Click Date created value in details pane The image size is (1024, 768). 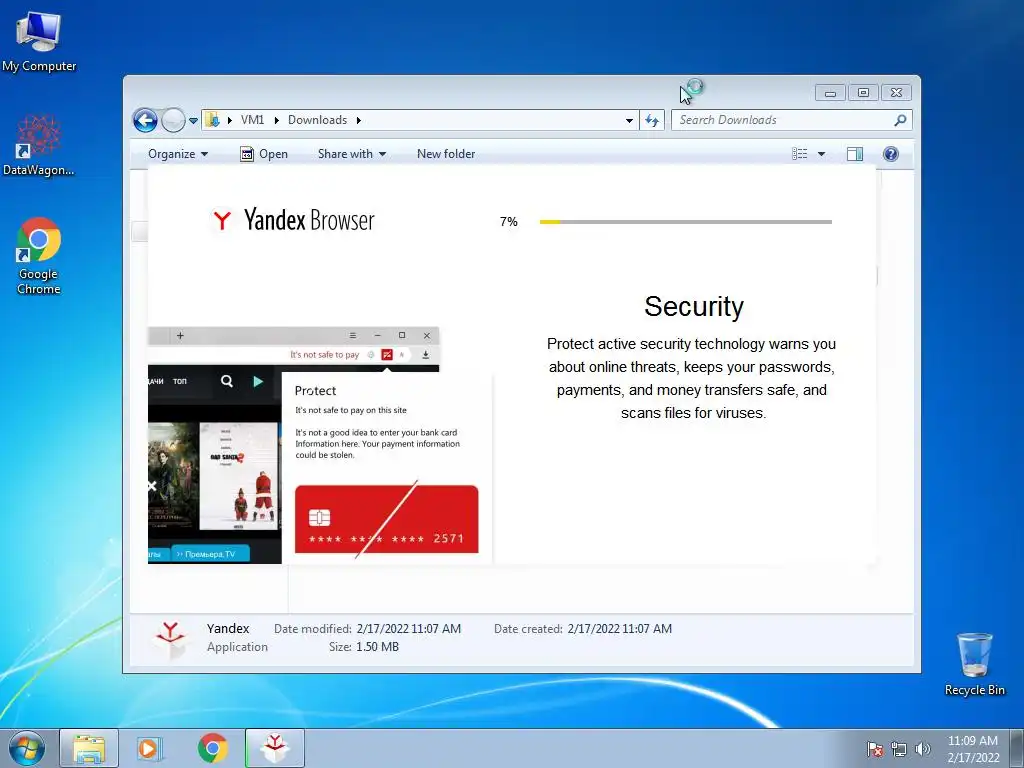click(620, 629)
